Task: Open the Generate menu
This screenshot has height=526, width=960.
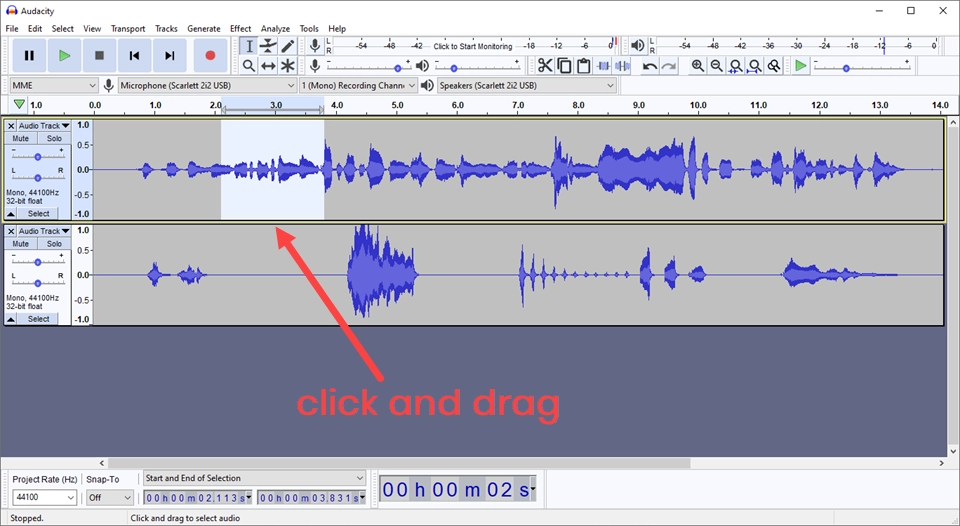Action: [x=204, y=29]
